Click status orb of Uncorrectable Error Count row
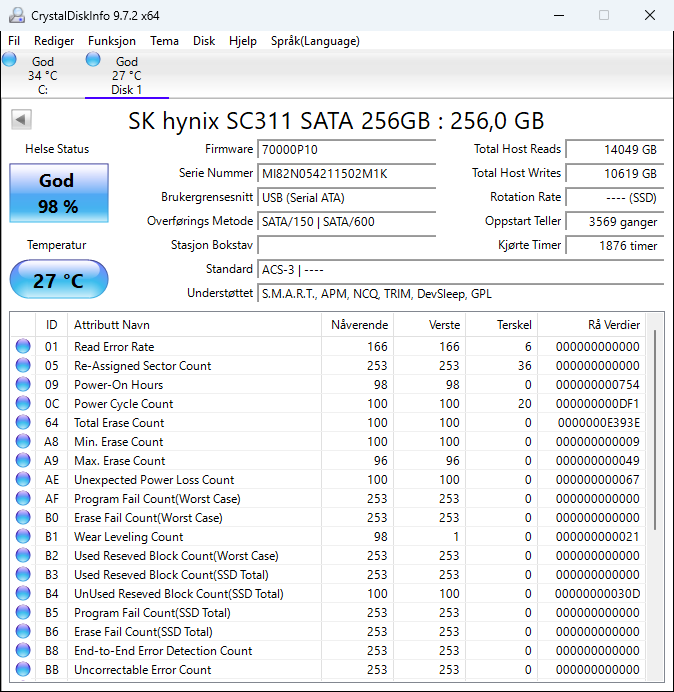674x692 pixels. (23, 669)
